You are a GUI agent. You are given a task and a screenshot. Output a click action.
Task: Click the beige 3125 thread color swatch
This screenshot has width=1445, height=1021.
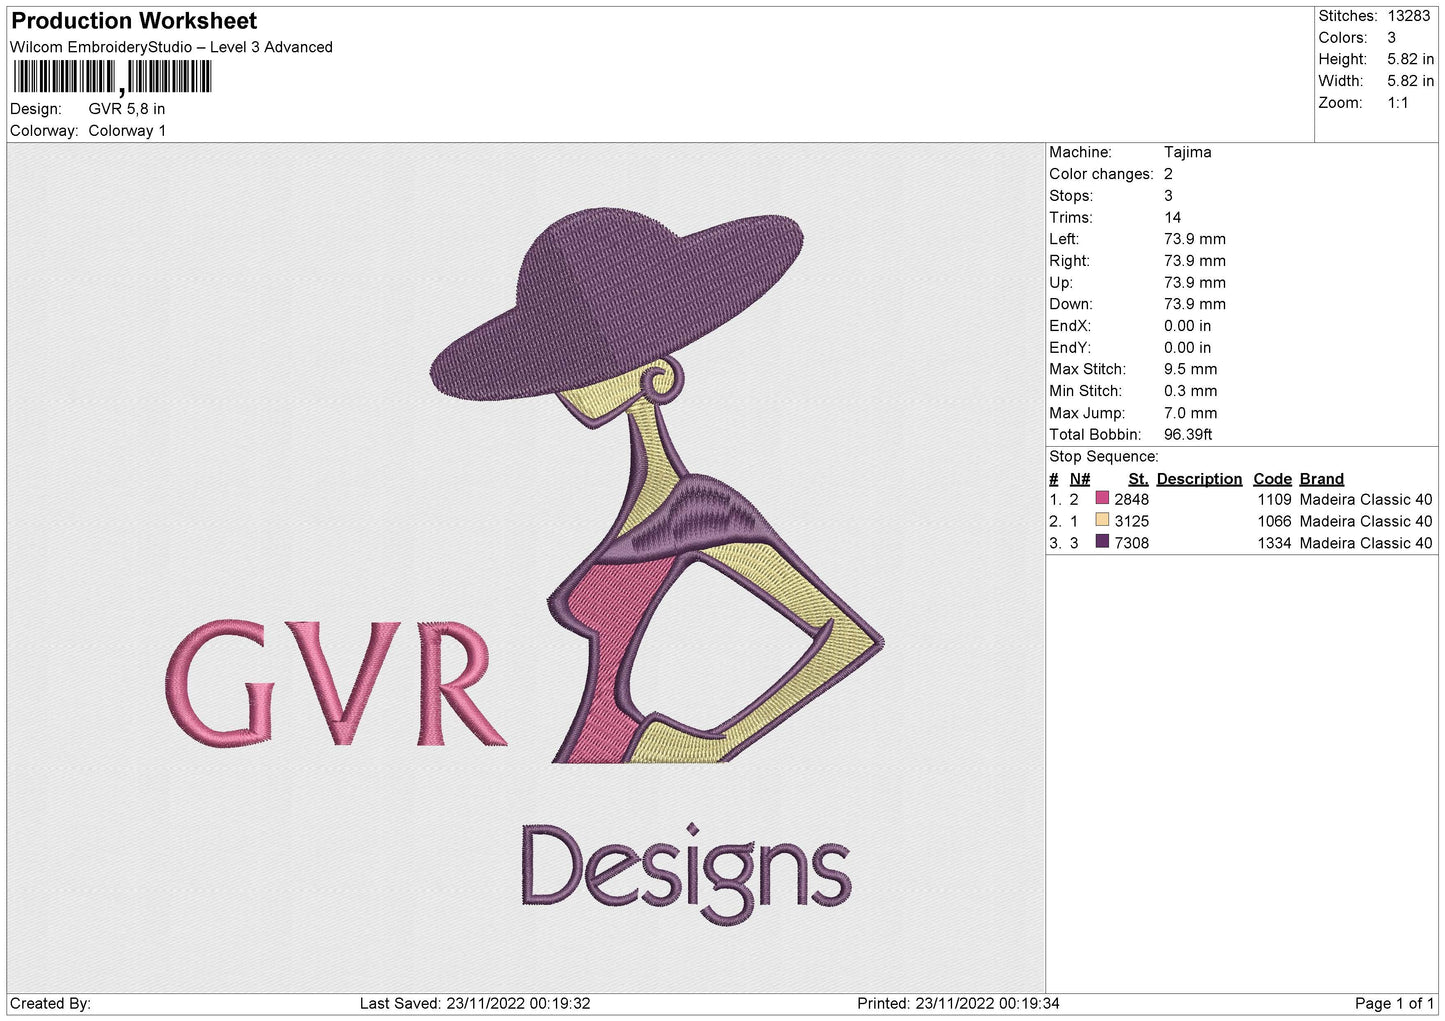tap(1102, 520)
